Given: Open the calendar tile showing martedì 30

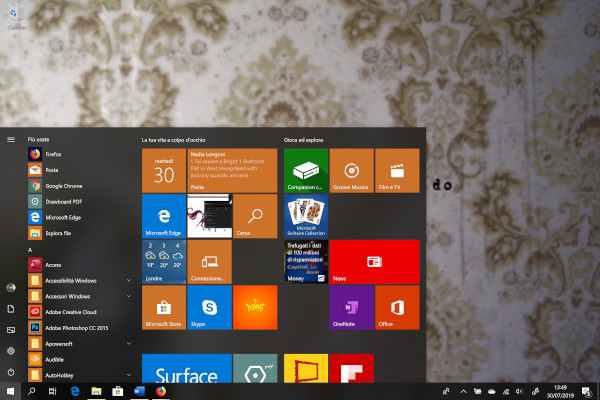Looking at the screenshot, I should [164, 170].
